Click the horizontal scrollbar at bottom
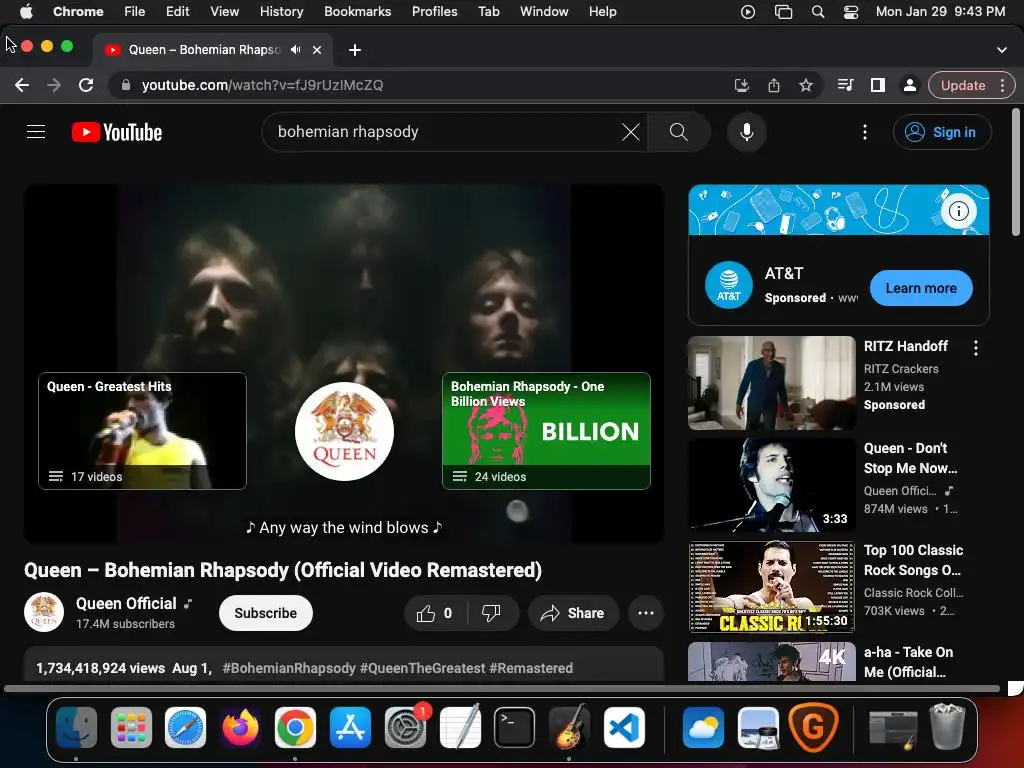This screenshot has height=768, width=1024. coord(502,688)
